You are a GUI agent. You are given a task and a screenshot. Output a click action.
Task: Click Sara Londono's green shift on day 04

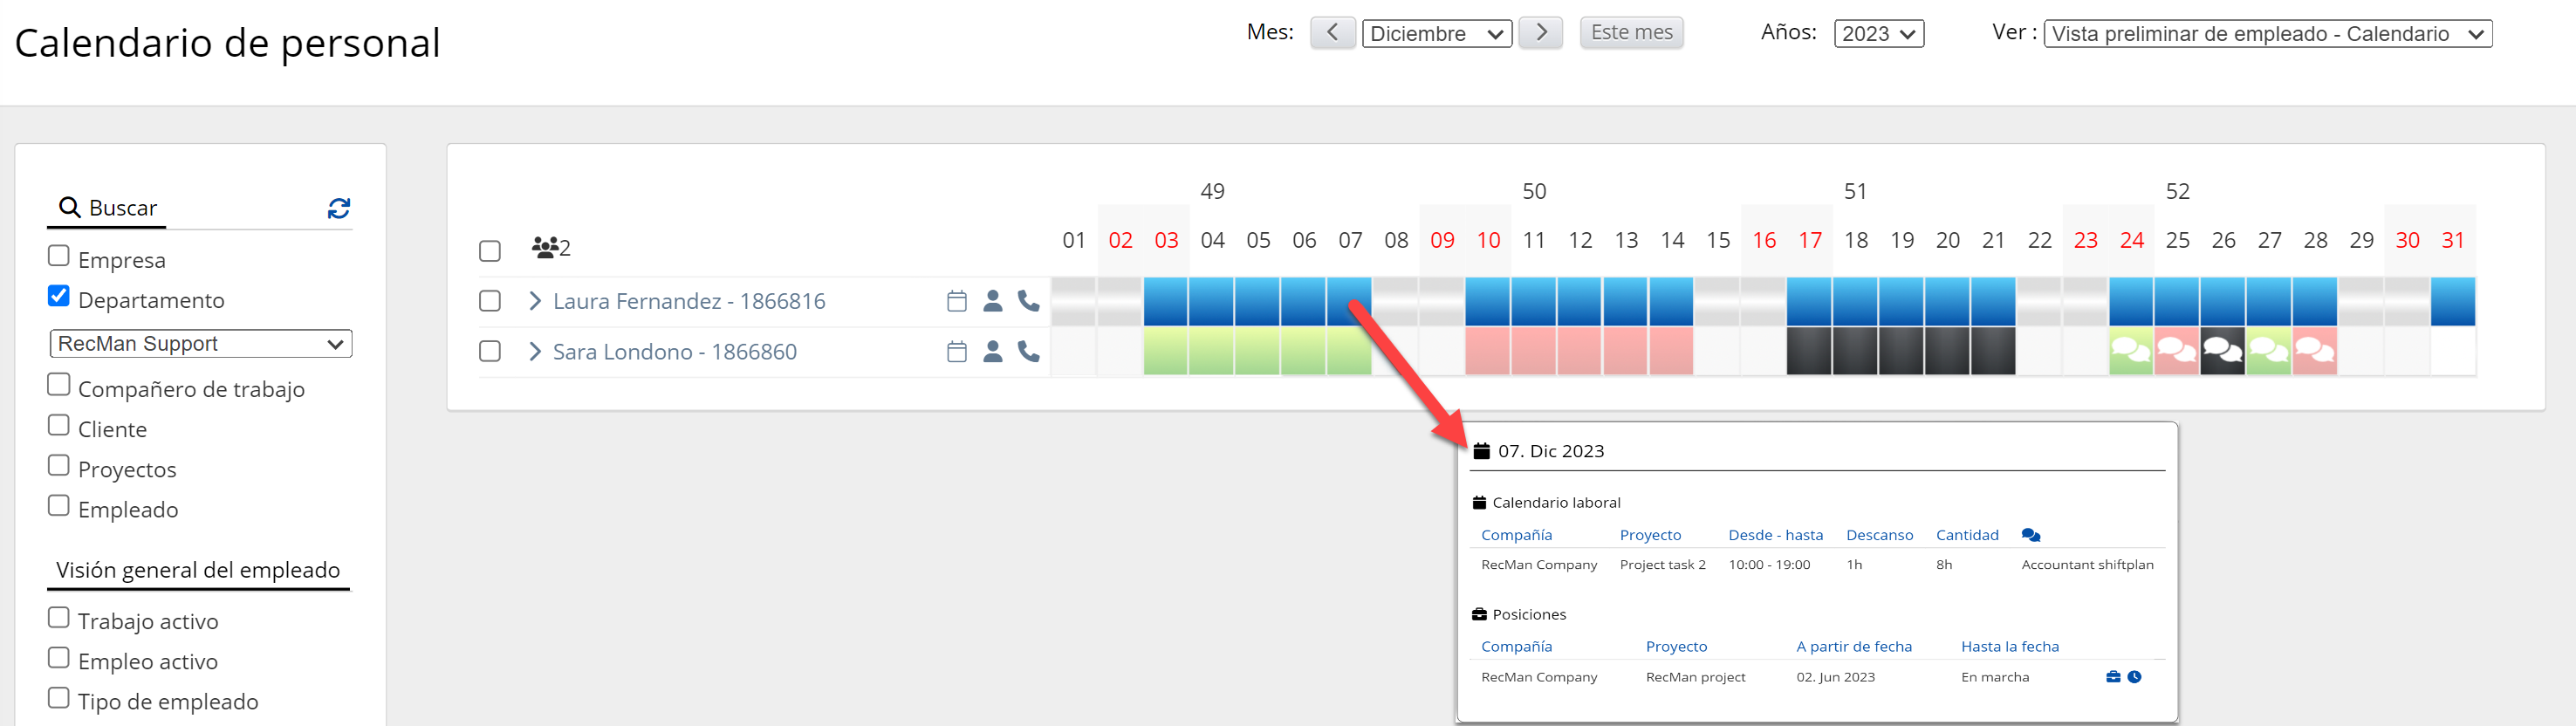click(1212, 352)
